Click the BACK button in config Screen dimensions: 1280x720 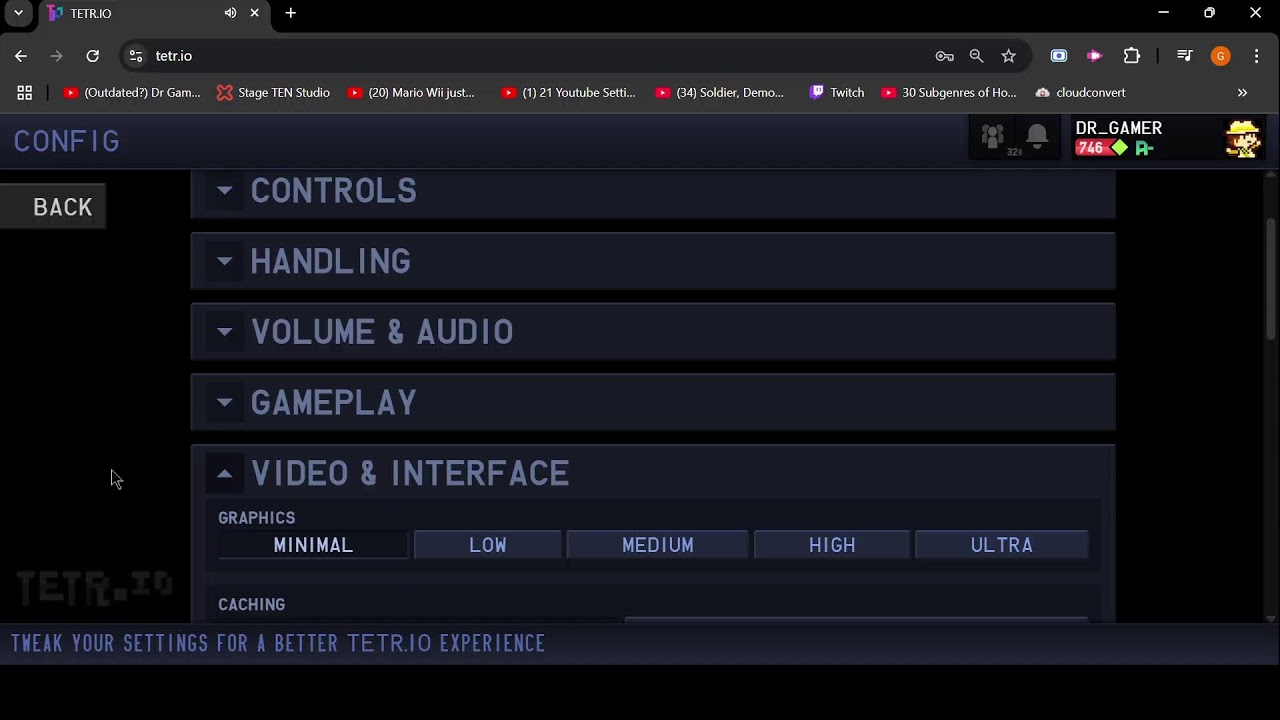[53, 207]
